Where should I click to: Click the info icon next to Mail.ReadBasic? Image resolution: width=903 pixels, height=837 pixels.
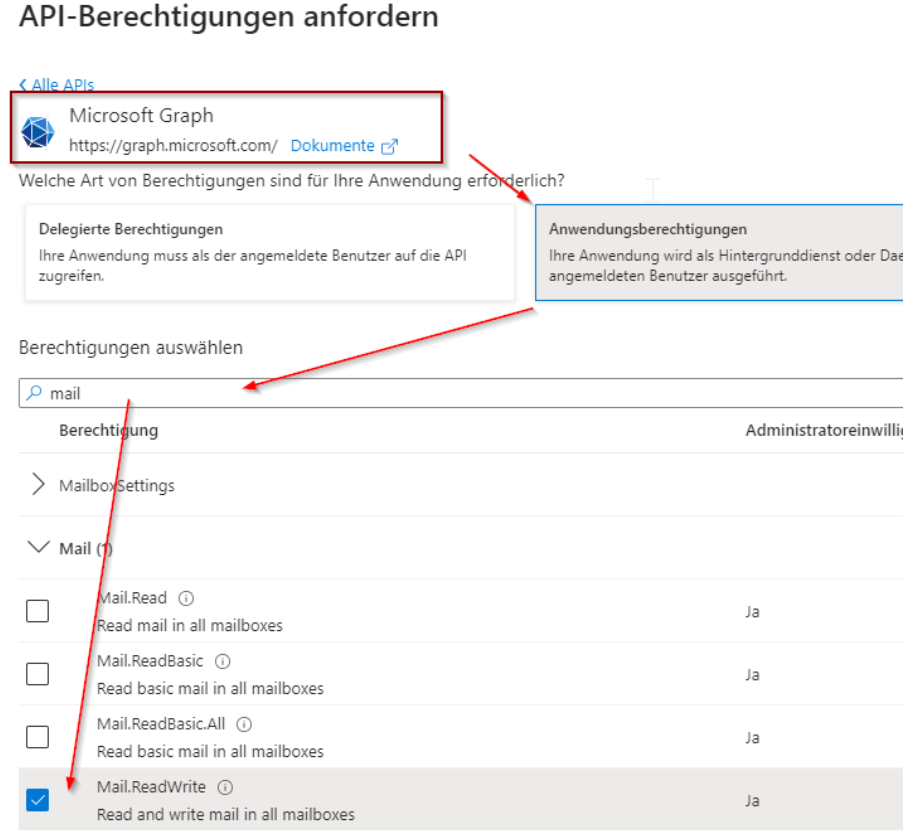[223, 661]
